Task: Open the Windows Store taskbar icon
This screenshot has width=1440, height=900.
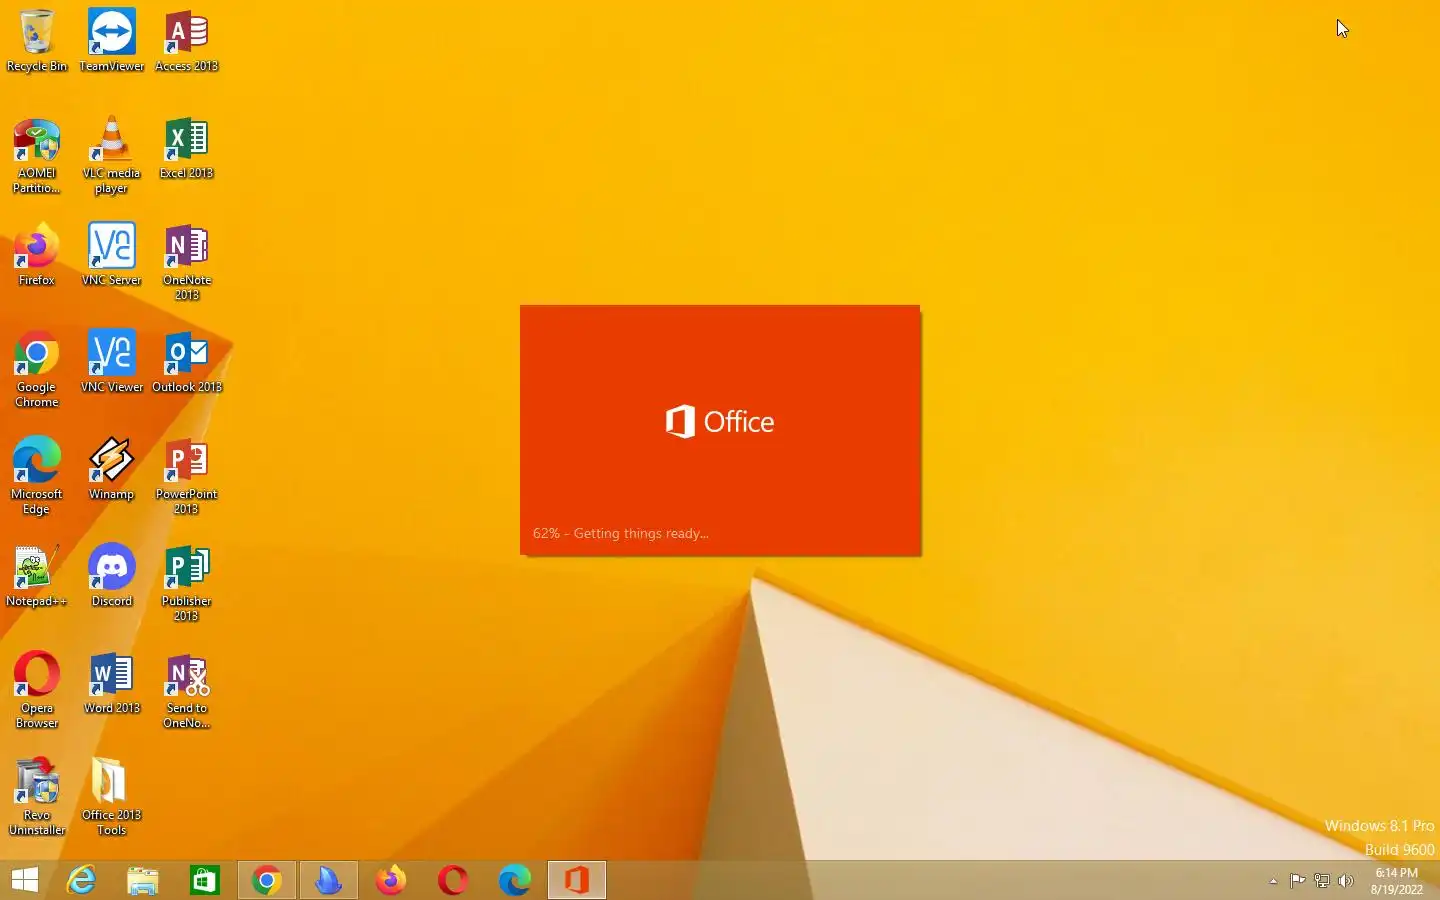Action: 205,880
